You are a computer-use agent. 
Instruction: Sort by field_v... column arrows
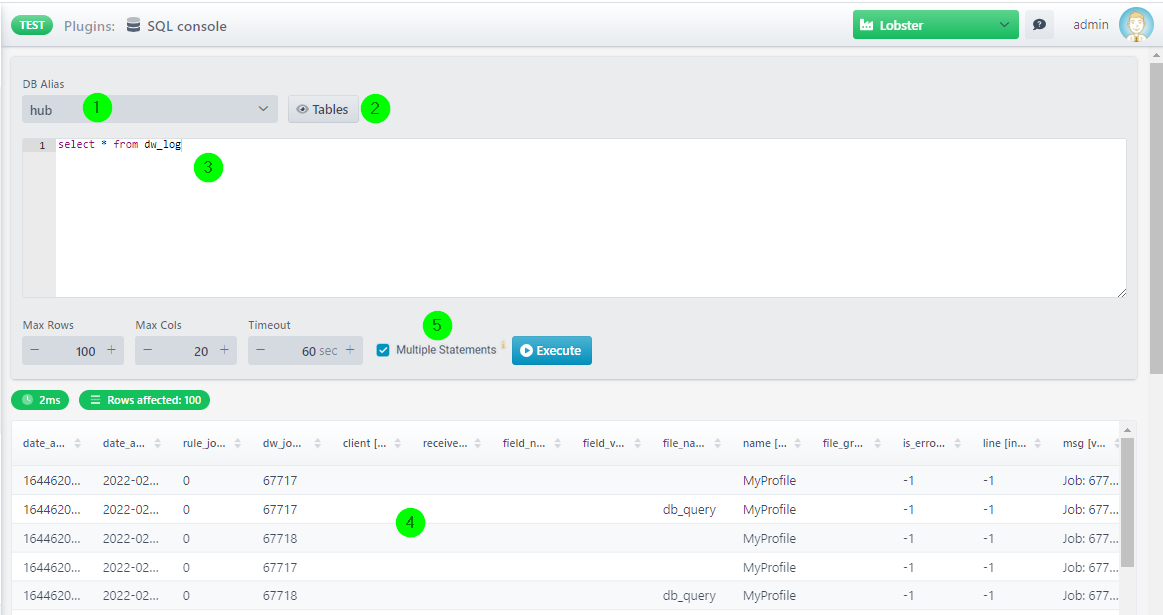[x=638, y=444]
